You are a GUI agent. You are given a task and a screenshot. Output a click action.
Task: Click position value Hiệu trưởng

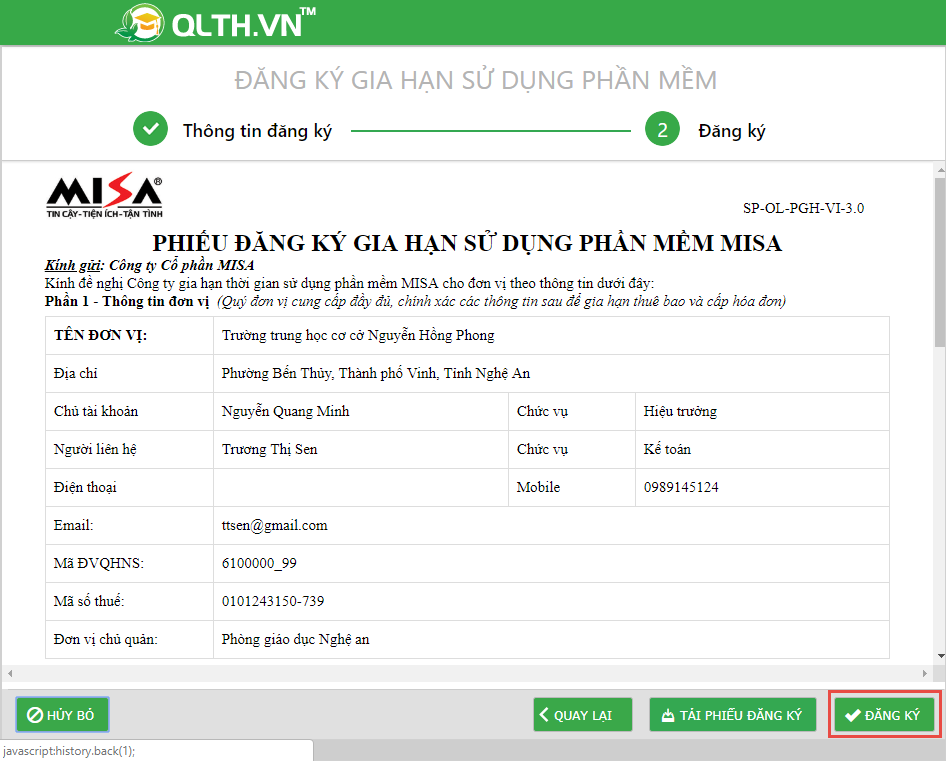point(680,412)
